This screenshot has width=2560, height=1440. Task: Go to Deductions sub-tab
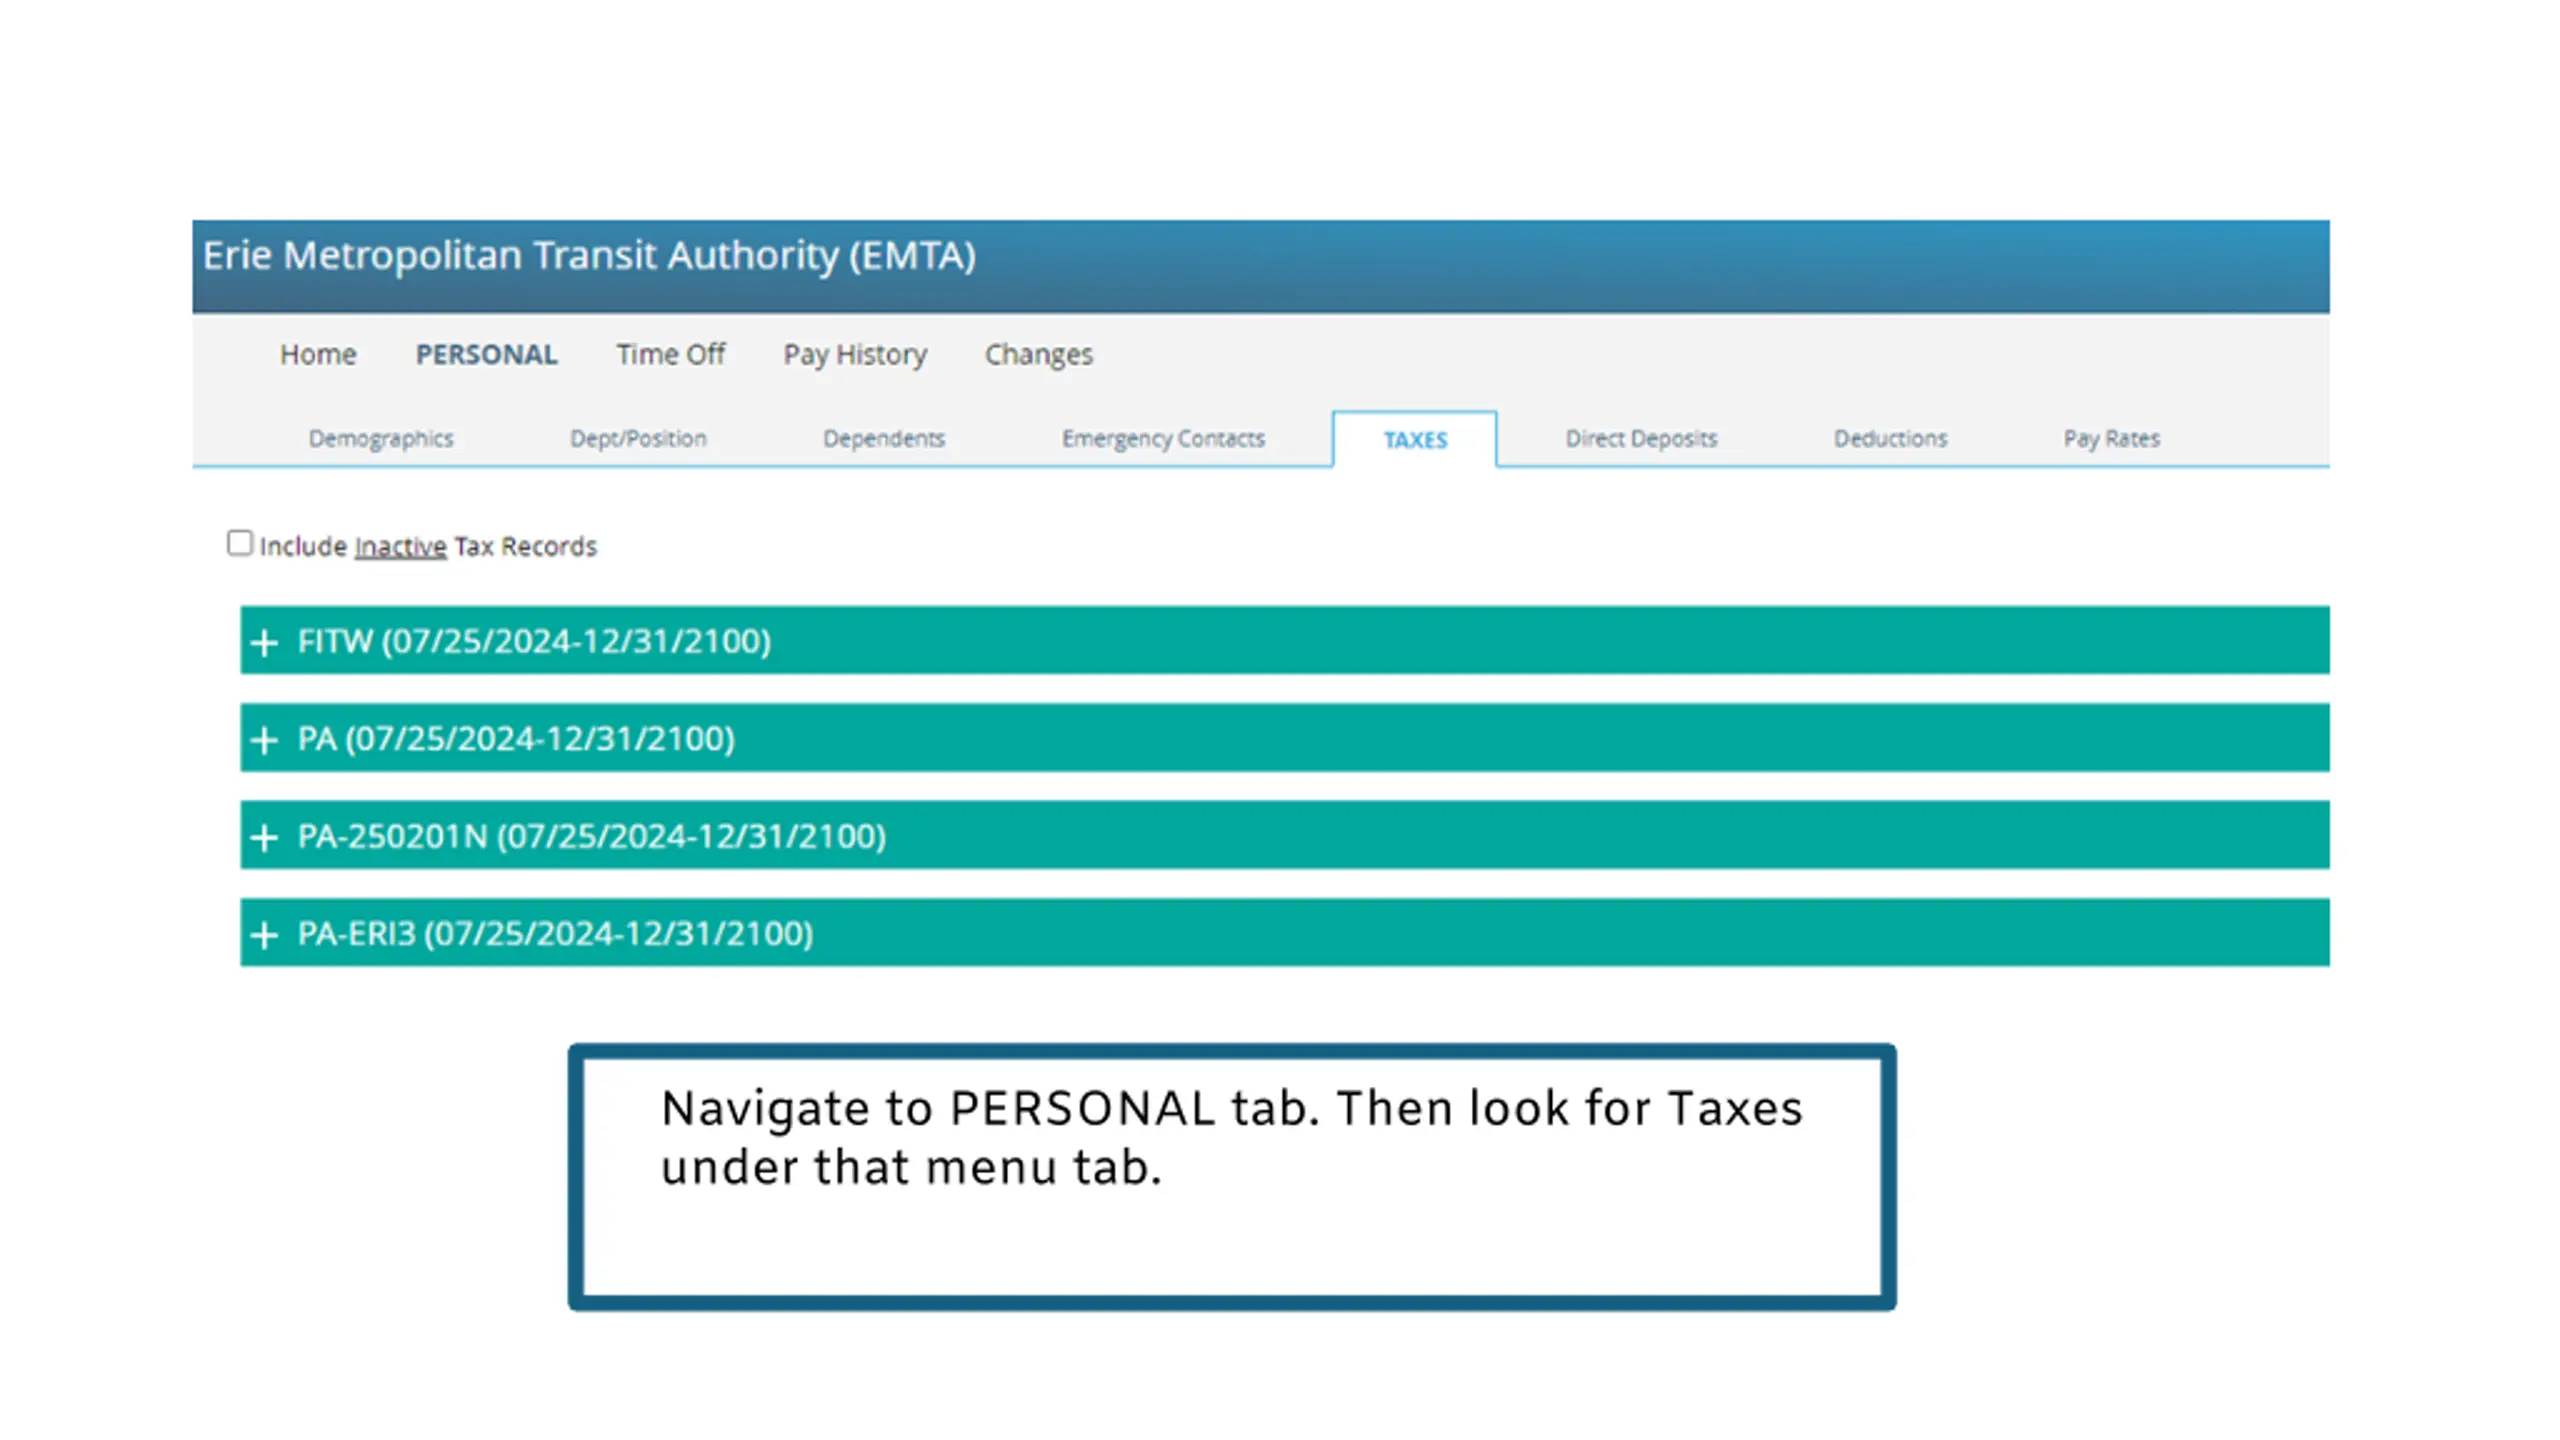(1890, 438)
